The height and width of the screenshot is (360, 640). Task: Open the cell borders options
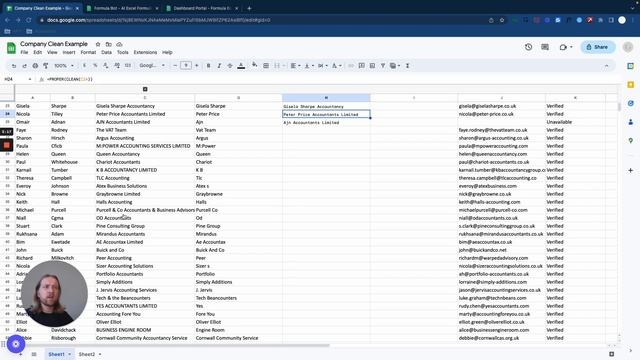(266, 66)
